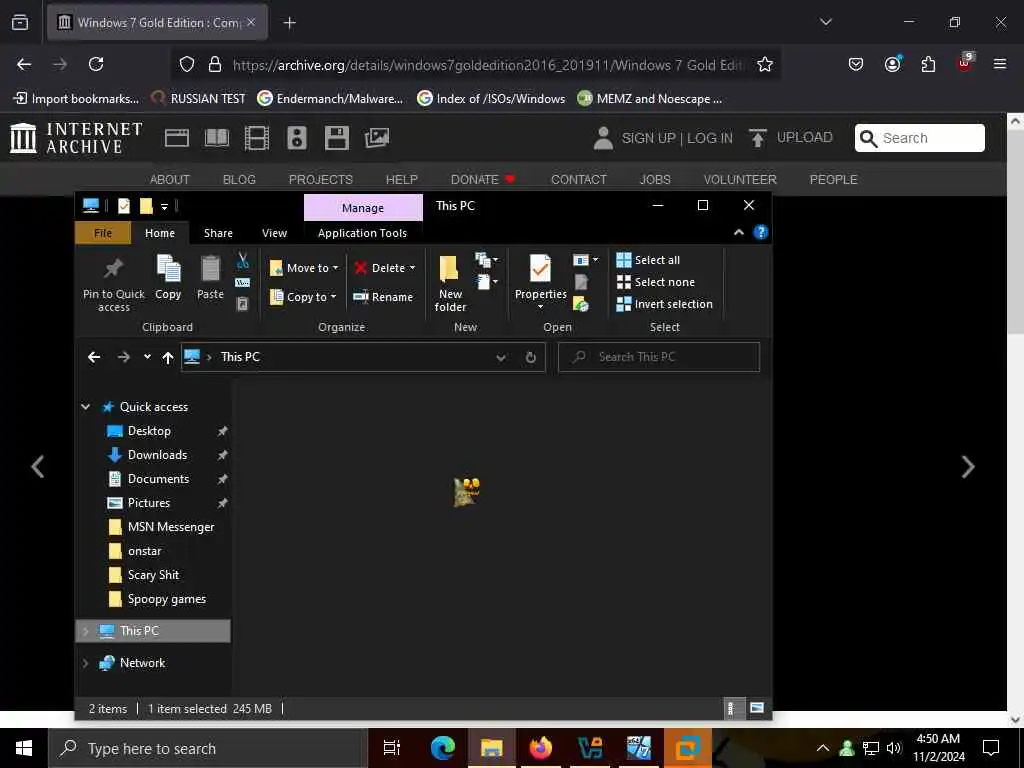Image resolution: width=1024 pixels, height=768 pixels.
Task: Switch to the Share ribbon tab
Action: pyautogui.click(x=218, y=233)
